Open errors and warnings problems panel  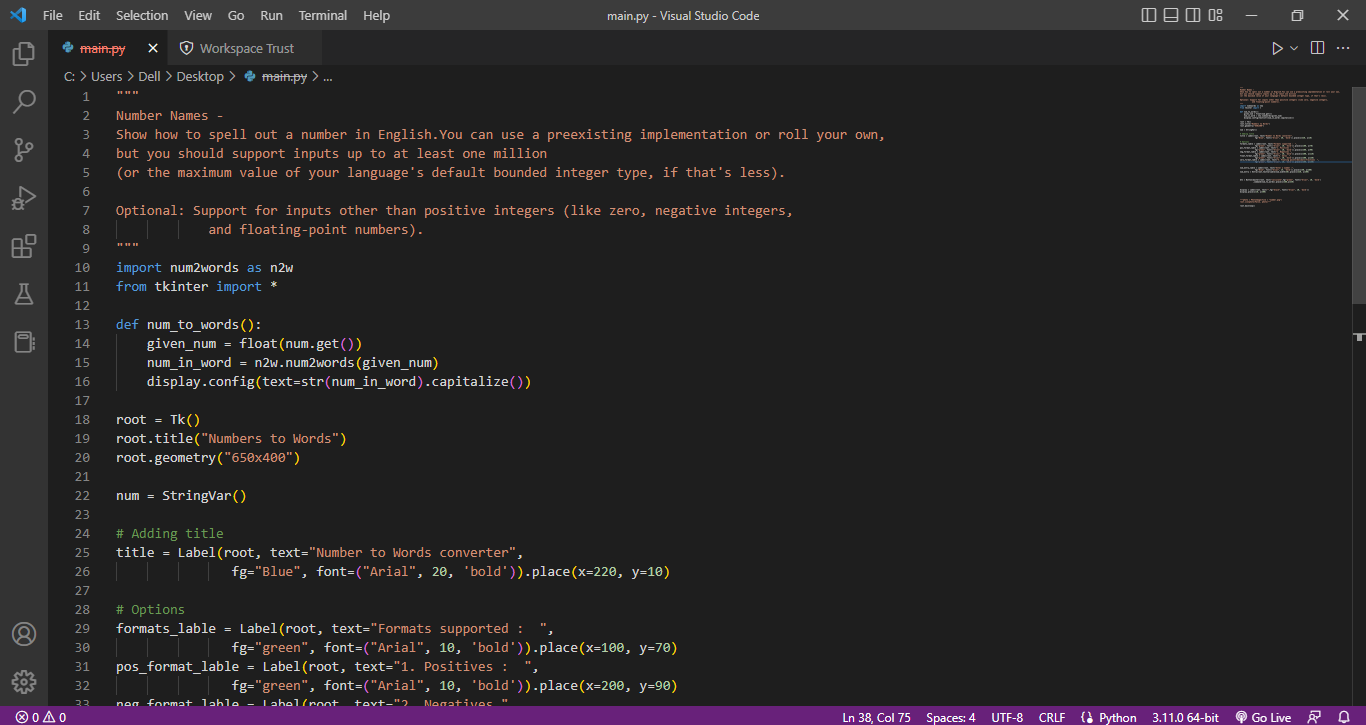pos(40,717)
